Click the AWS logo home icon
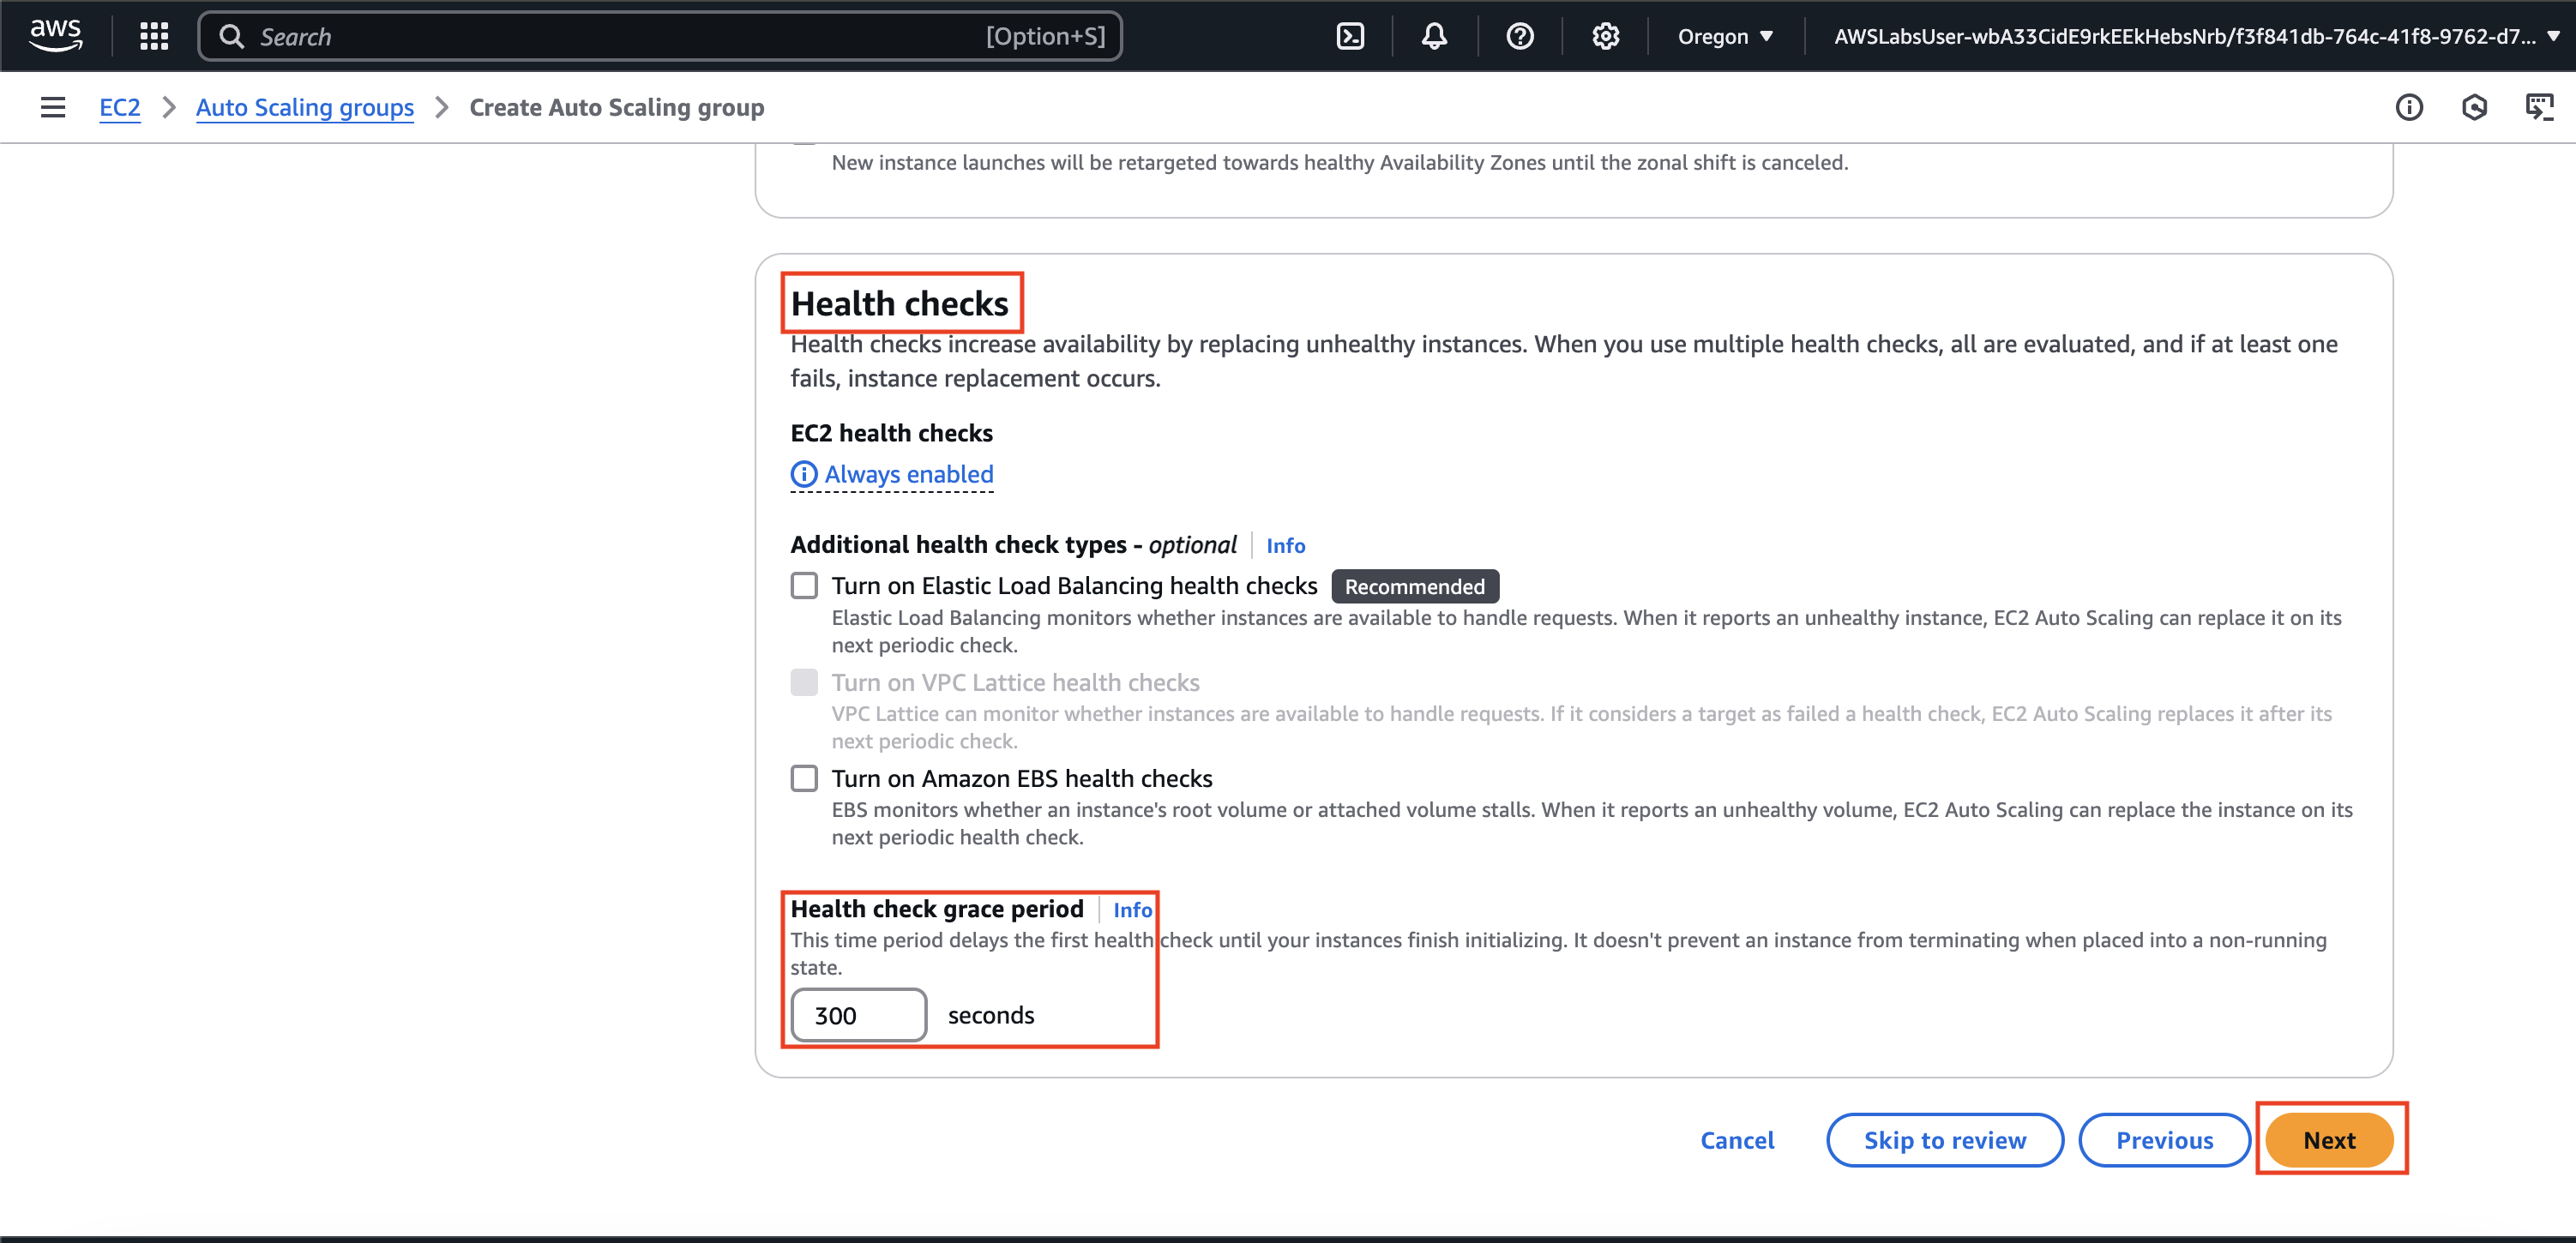 (55, 36)
